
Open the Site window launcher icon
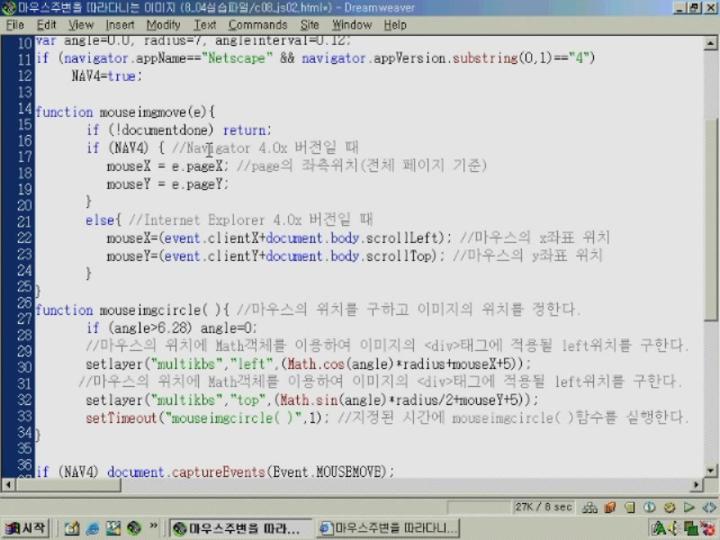[590, 507]
